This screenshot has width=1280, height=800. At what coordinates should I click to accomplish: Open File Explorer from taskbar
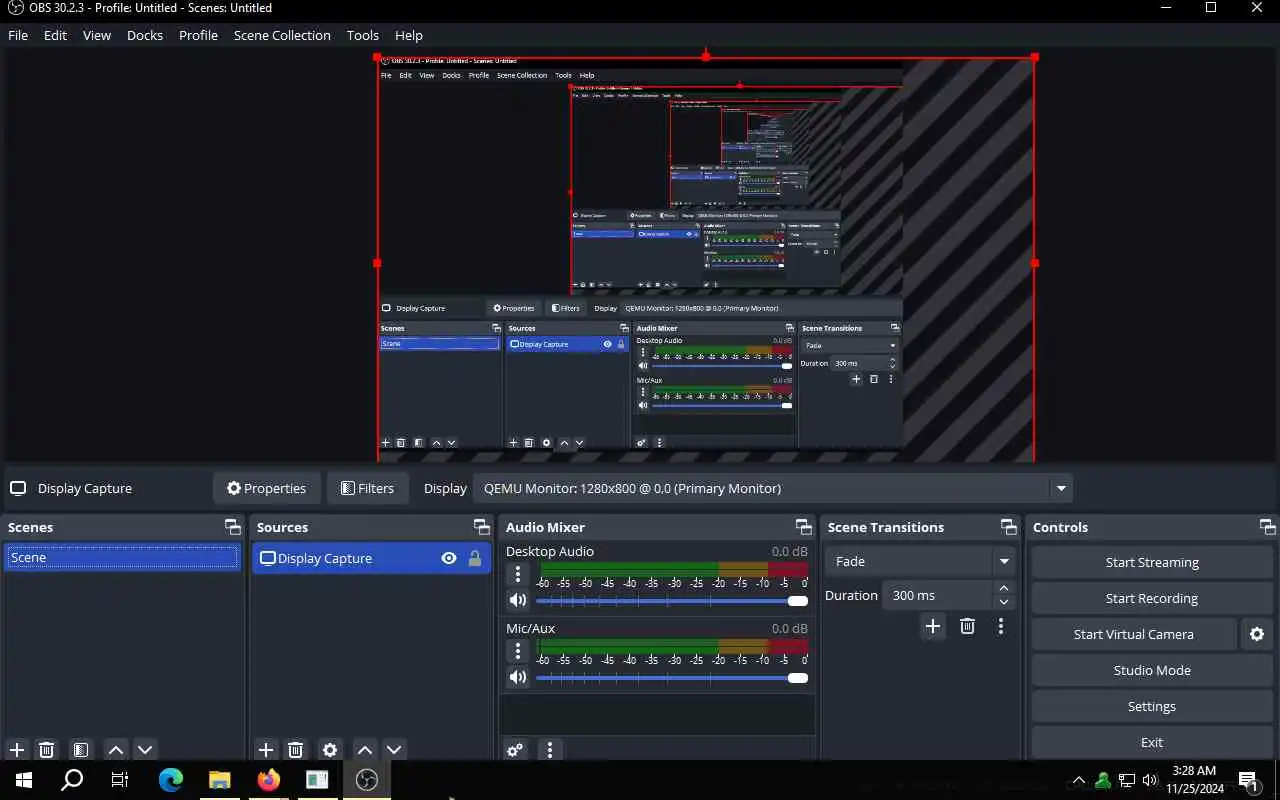(220, 780)
